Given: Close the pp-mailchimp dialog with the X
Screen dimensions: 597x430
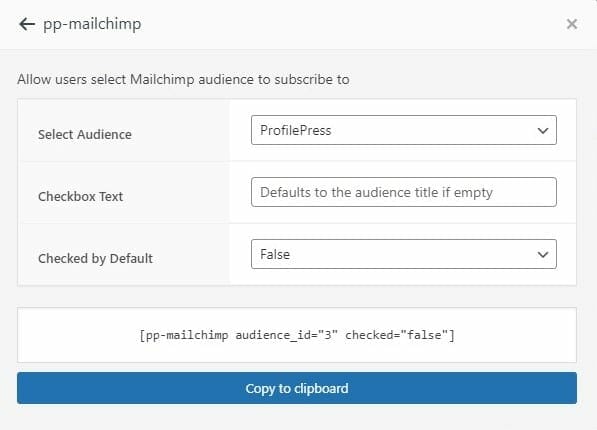Looking at the screenshot, I should (x=571, y=24).
